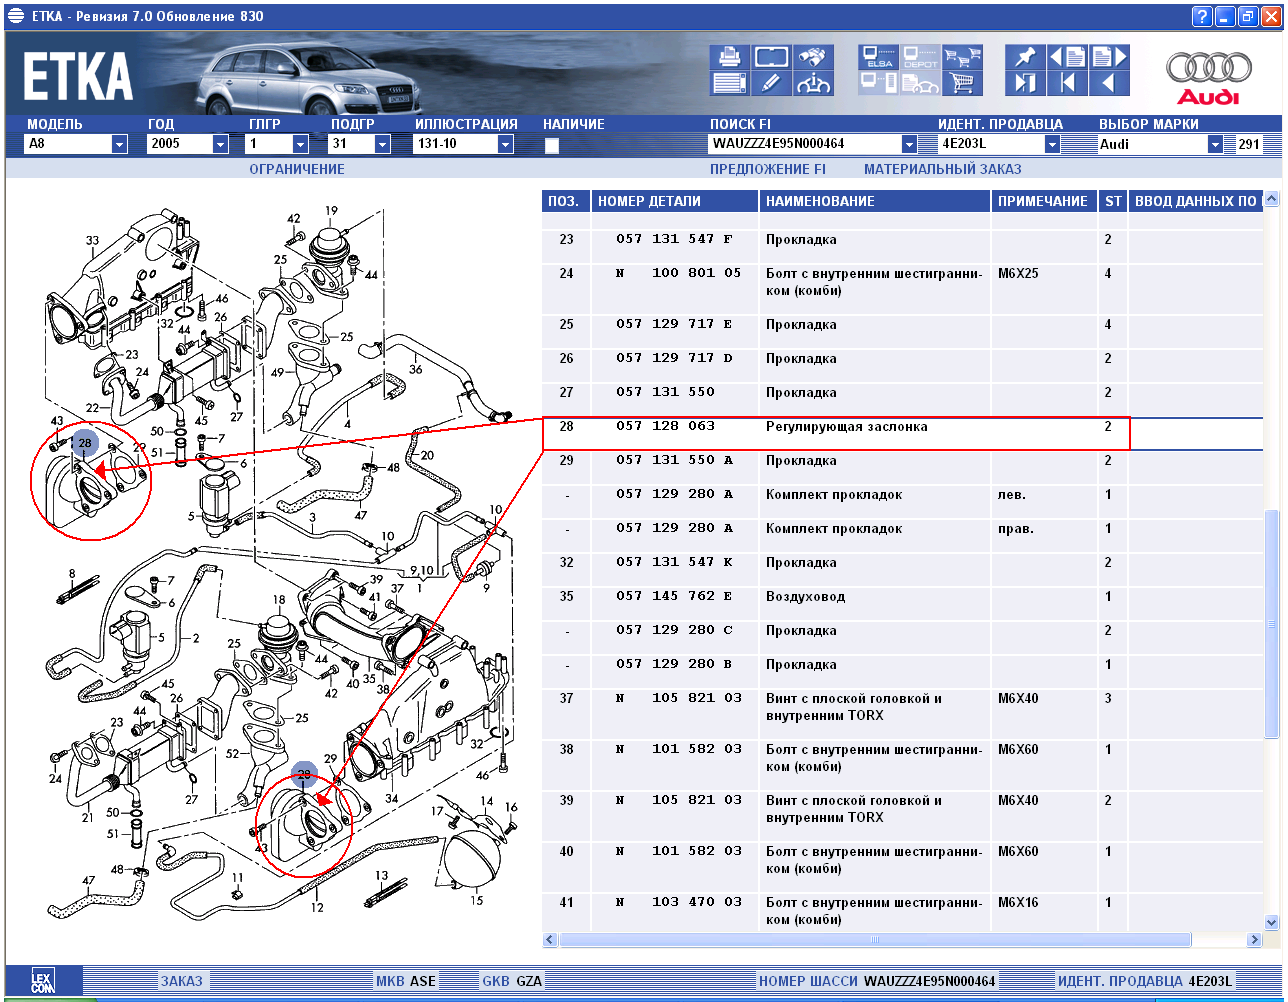Click the horizontal scrollbar left arrow
Image resolution: width=1288 pixels, height=1002 pixels.
point(550,940)
